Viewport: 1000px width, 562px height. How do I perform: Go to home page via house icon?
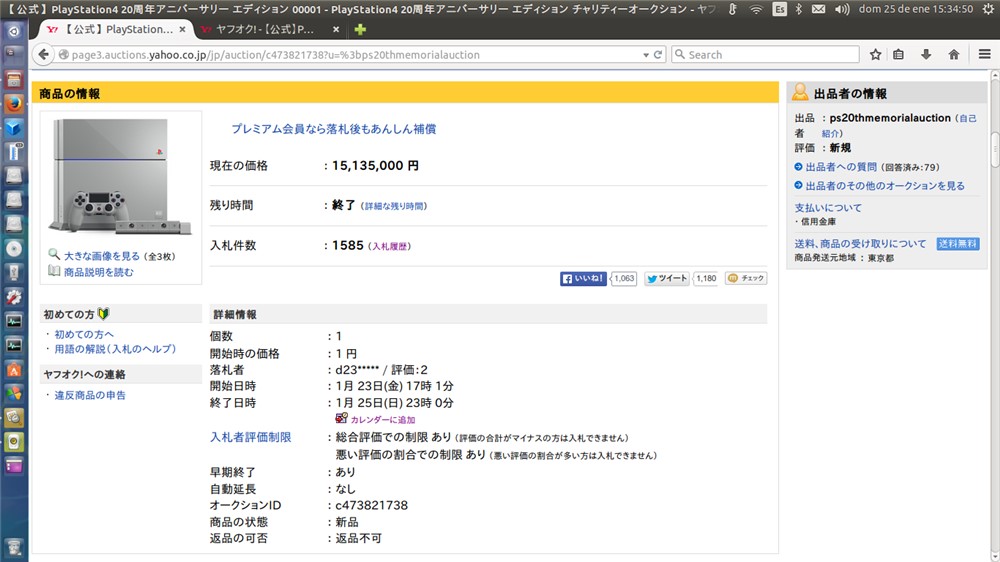point(953,55)
